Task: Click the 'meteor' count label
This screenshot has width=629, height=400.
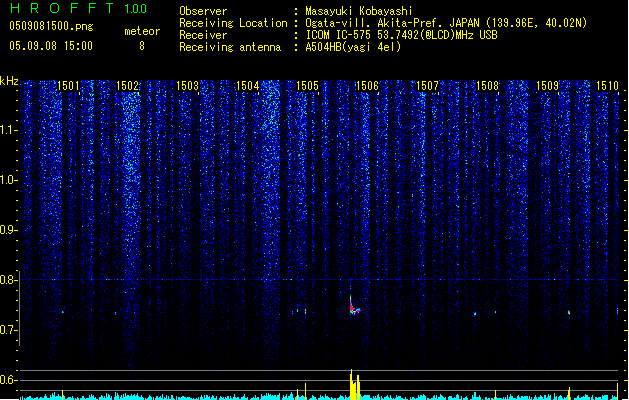Action: [x=142, y=31]
